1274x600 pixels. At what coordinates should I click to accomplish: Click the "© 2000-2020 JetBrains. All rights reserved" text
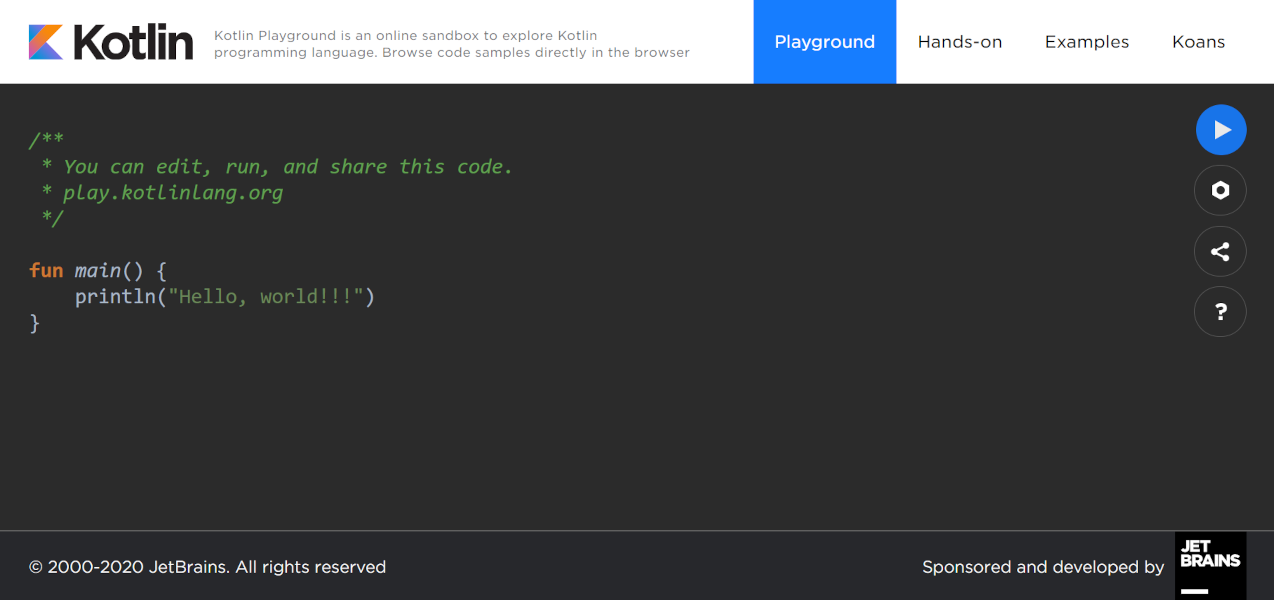pos(207,567)
